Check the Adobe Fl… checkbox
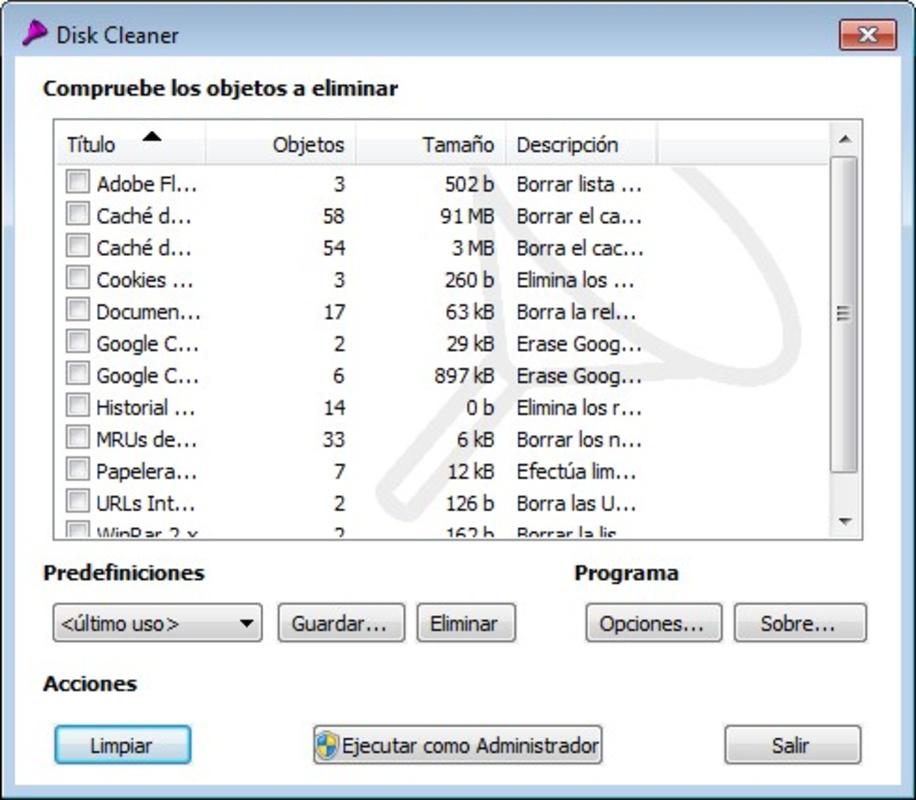Image resolution: width=916 pixels, height=800 pixels. pos(78,182)
